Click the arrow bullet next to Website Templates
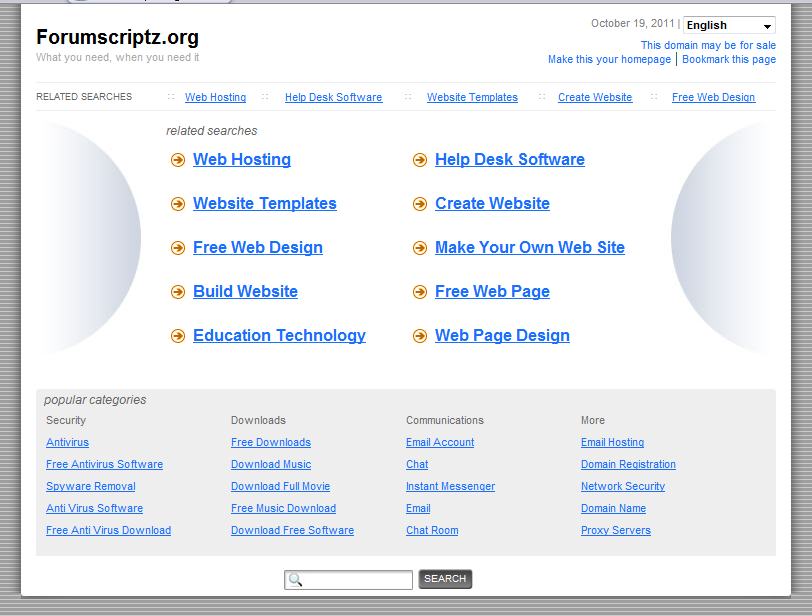 [177, 204]
